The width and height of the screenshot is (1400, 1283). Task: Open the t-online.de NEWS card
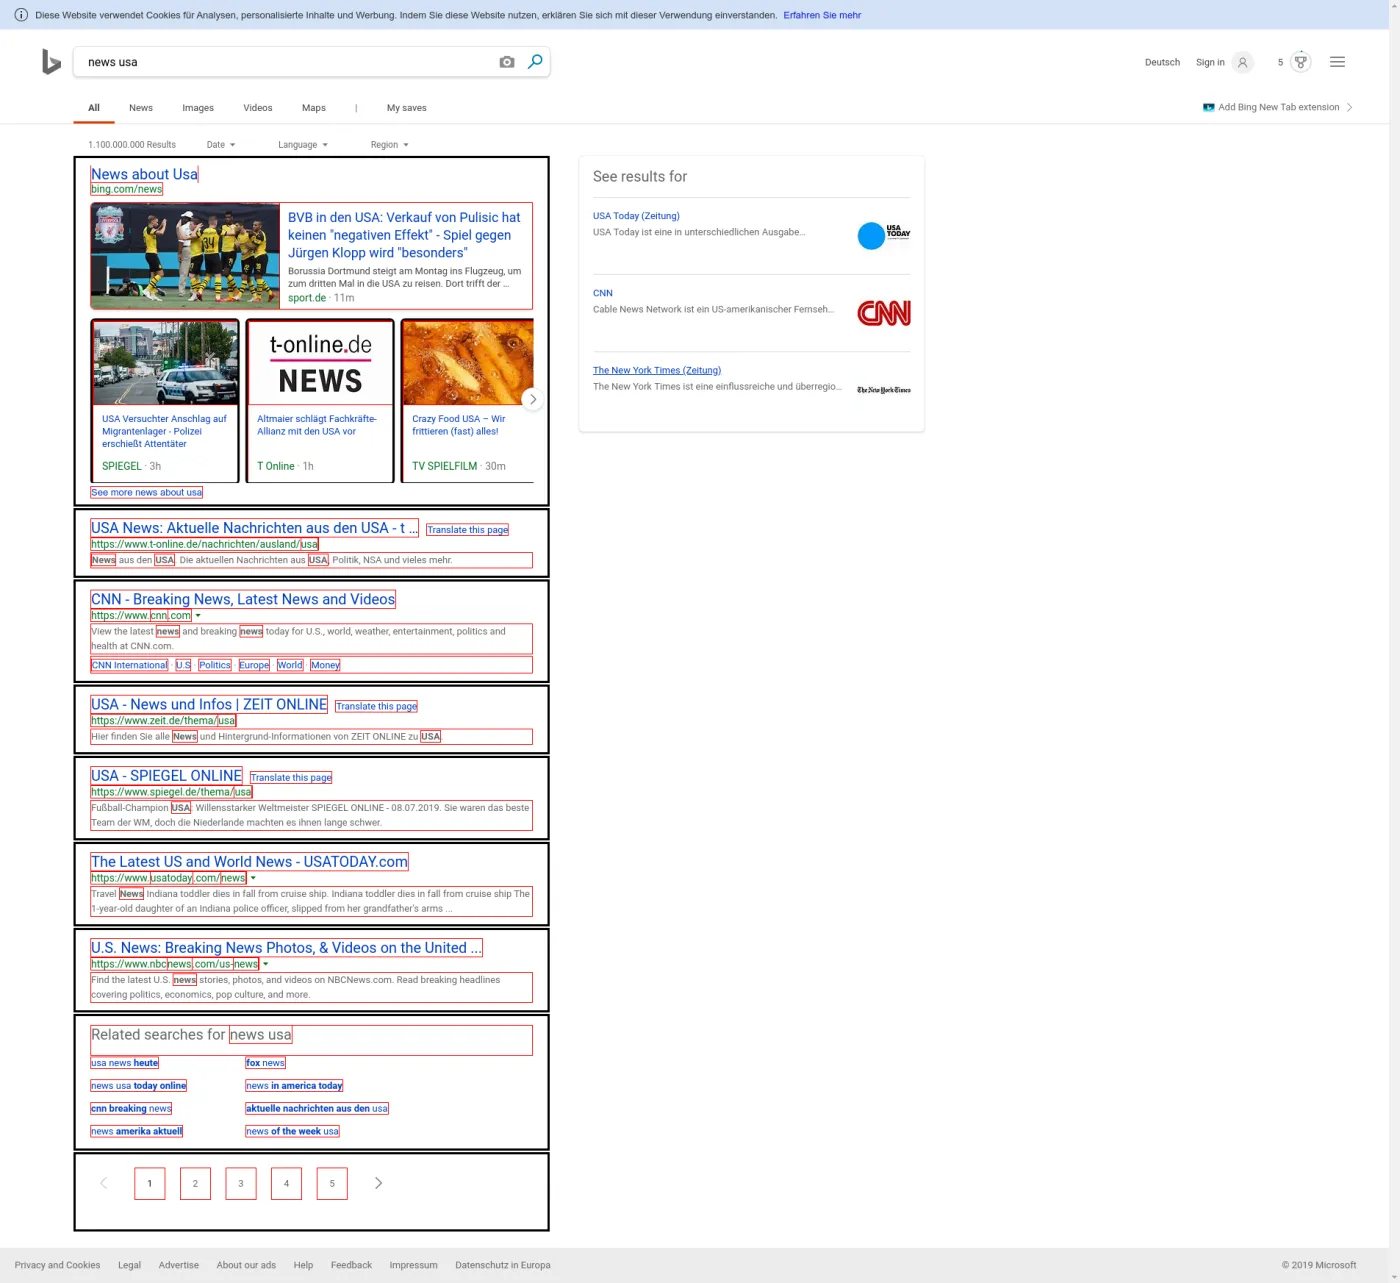pyautogui.click(x=320, y=400)
